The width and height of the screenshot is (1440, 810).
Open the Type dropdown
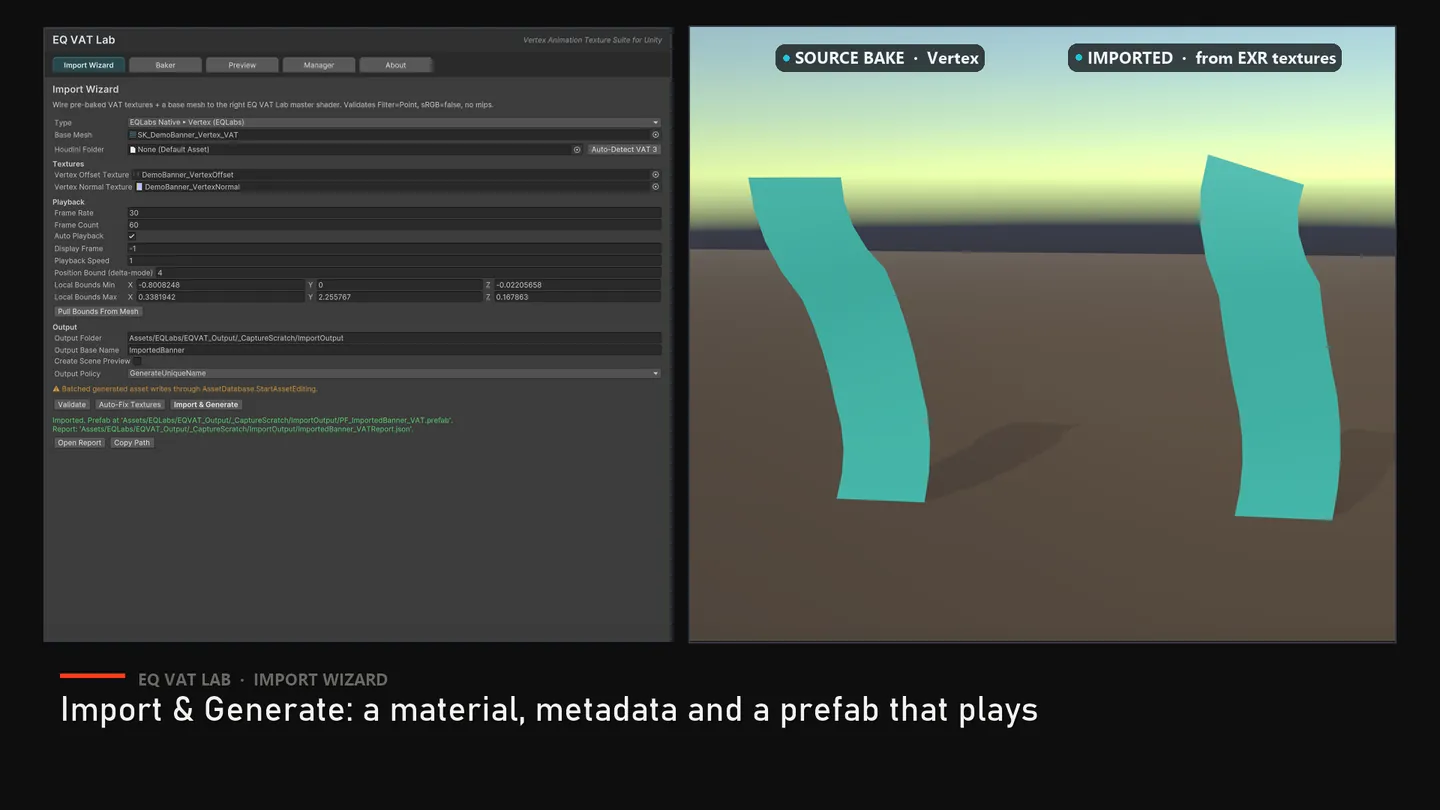coord(394,123)
